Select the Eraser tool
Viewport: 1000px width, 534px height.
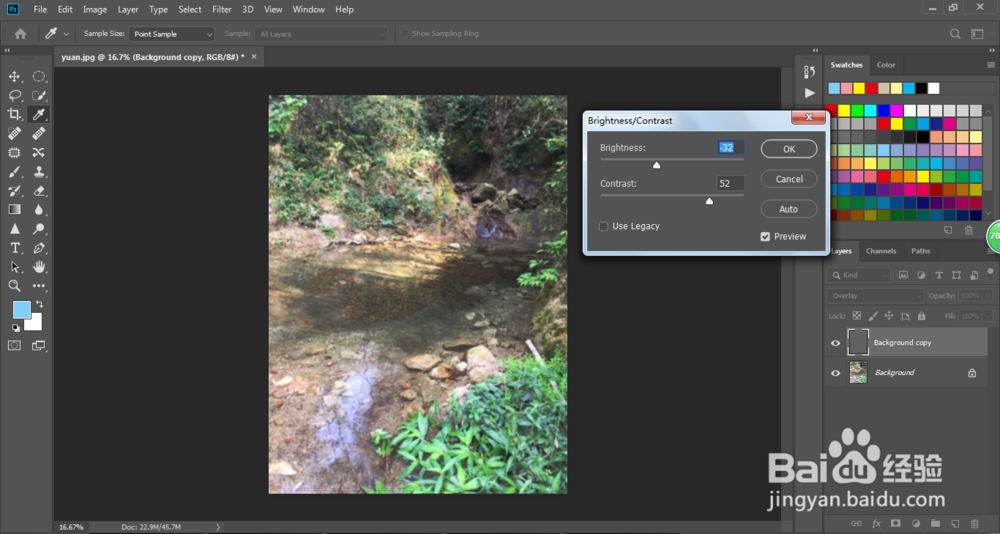click(39, 190)
